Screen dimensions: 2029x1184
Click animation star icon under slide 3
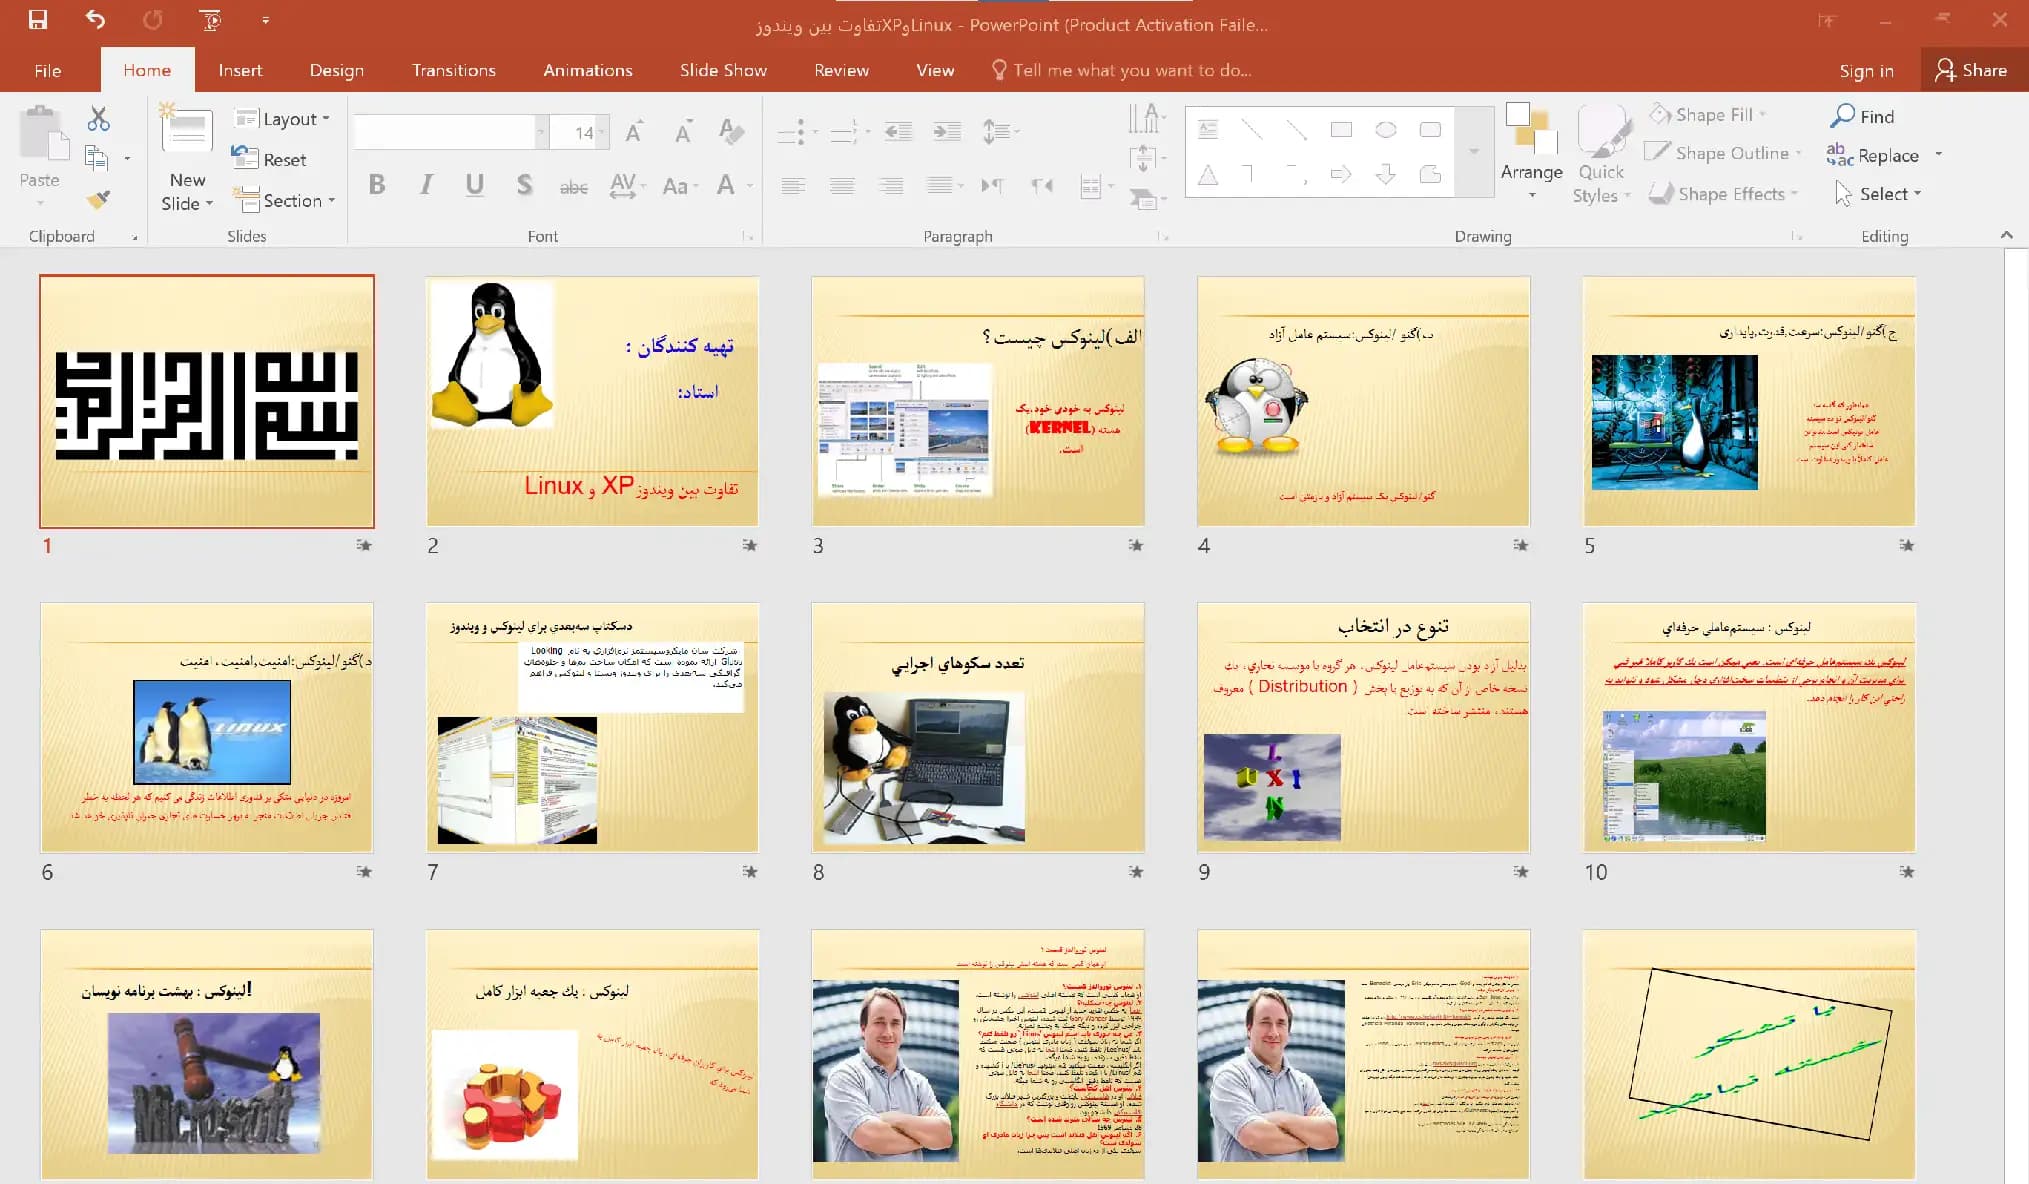1135,545
